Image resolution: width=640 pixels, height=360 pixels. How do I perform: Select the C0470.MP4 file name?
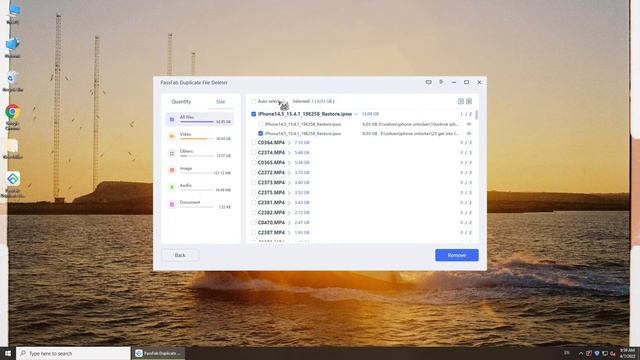[271, 222]
